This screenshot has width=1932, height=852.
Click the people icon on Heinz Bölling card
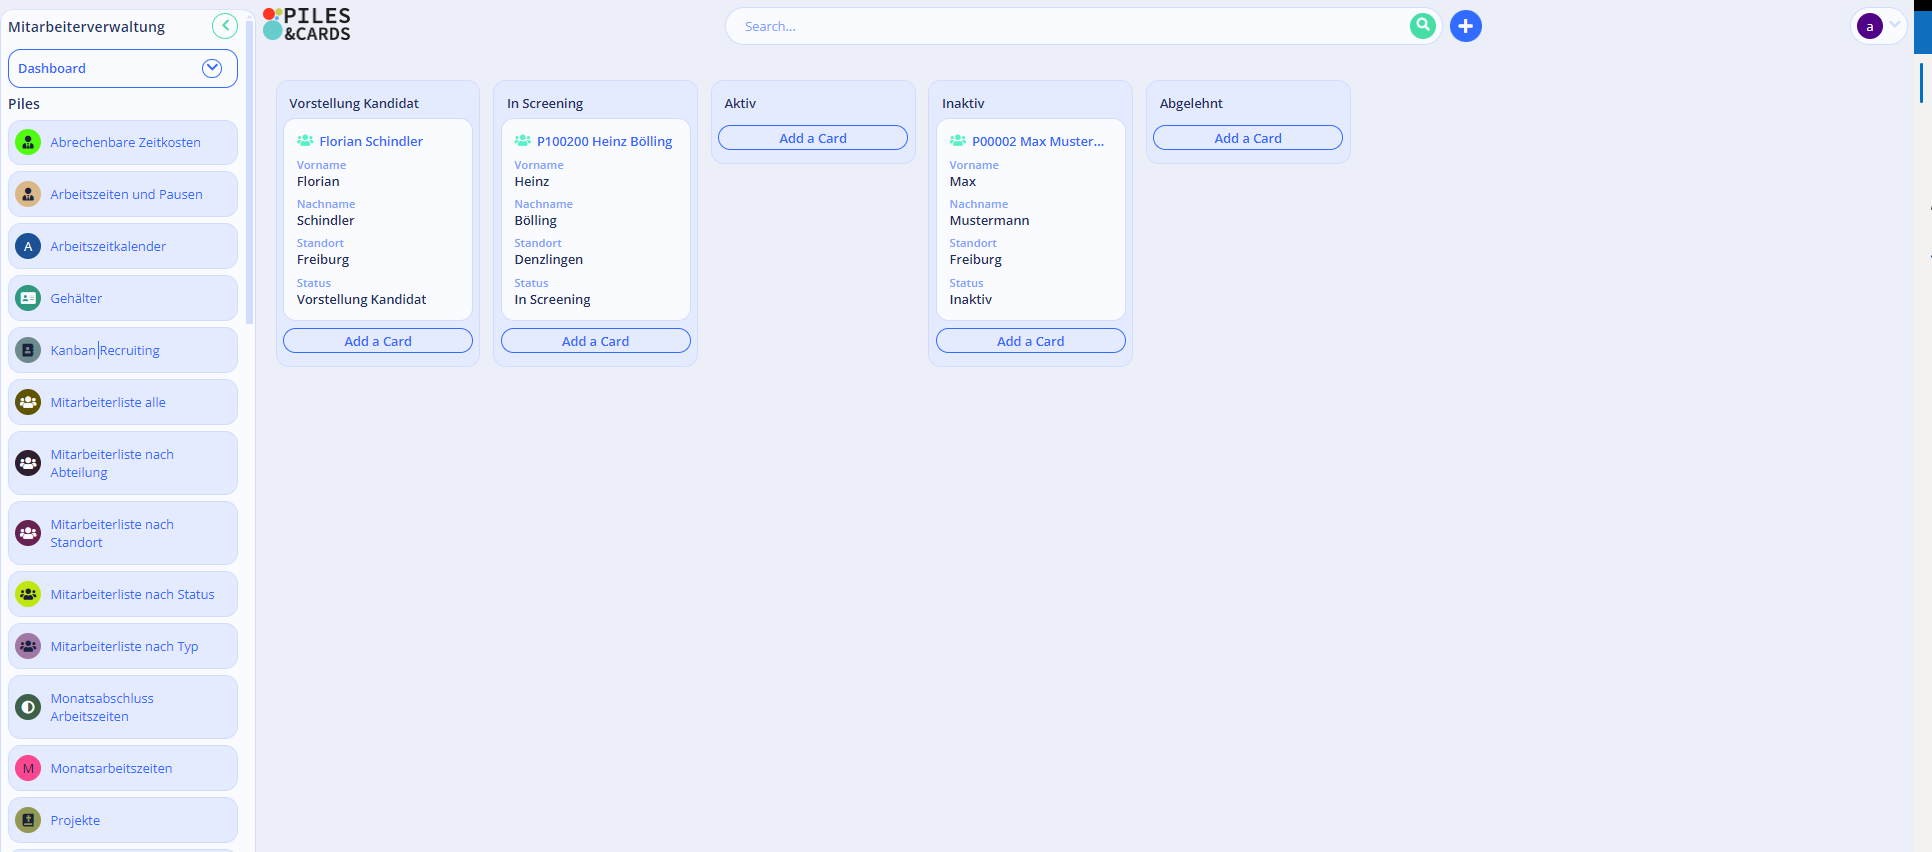tap(523, 141)
